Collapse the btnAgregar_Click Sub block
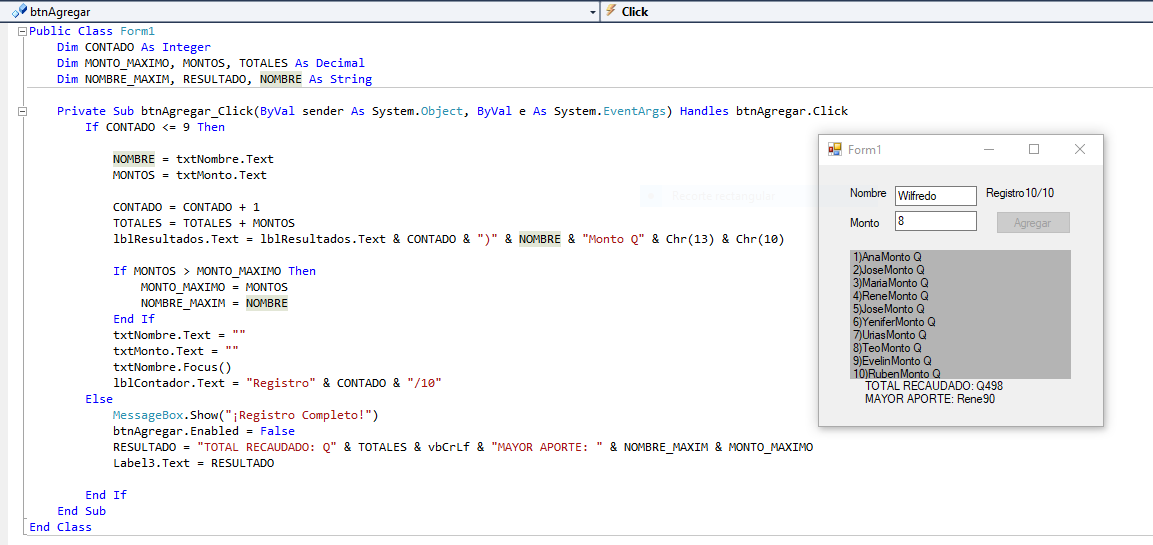Viewport: 1153px width, 545px height. coord(22,112)
